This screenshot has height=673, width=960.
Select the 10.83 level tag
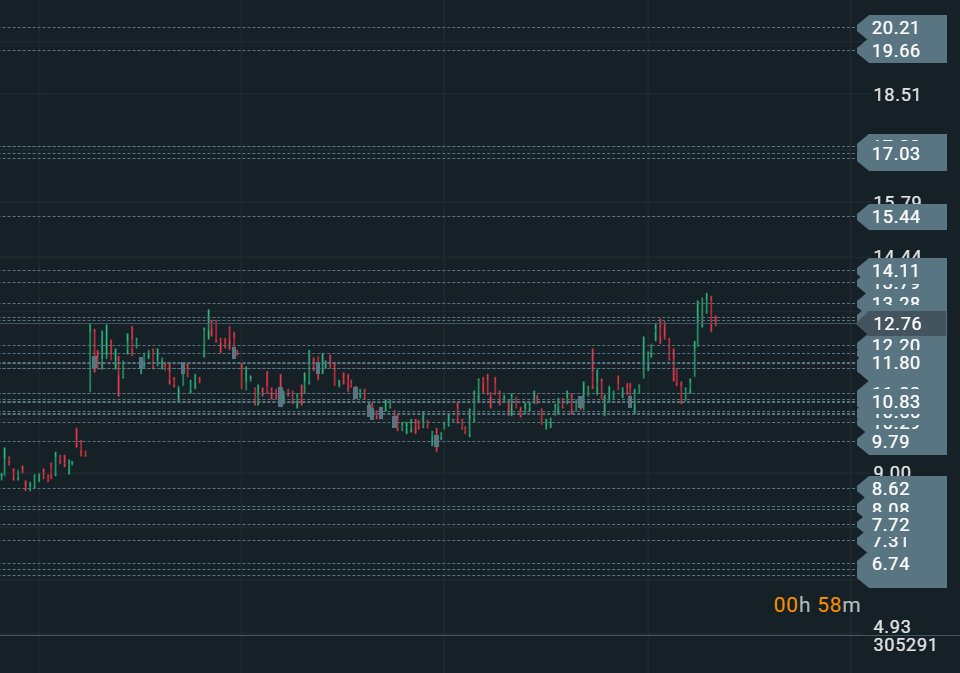(x=901, y=401)
